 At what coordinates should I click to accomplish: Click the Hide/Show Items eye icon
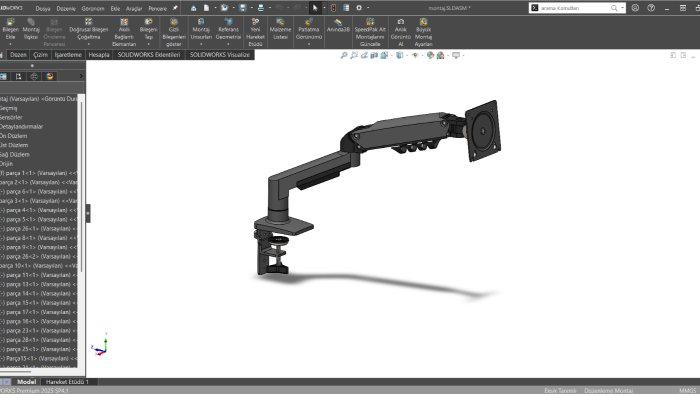[x=415, y=55]
